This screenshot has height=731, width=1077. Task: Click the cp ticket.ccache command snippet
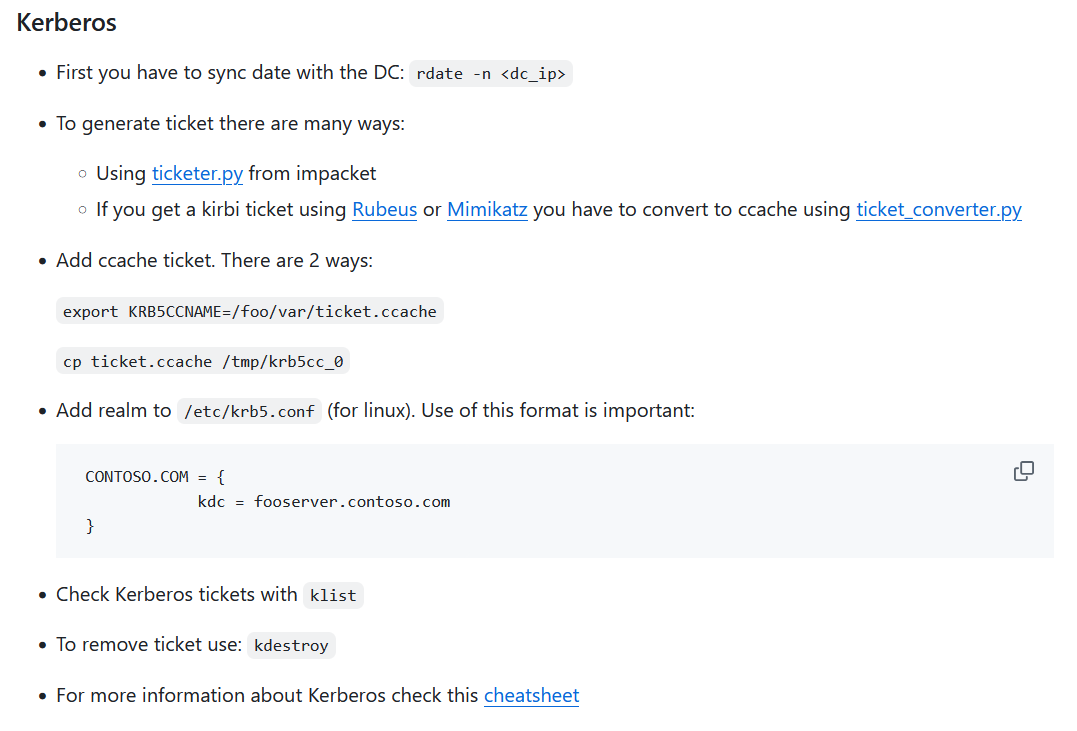[x=203, y=362]
